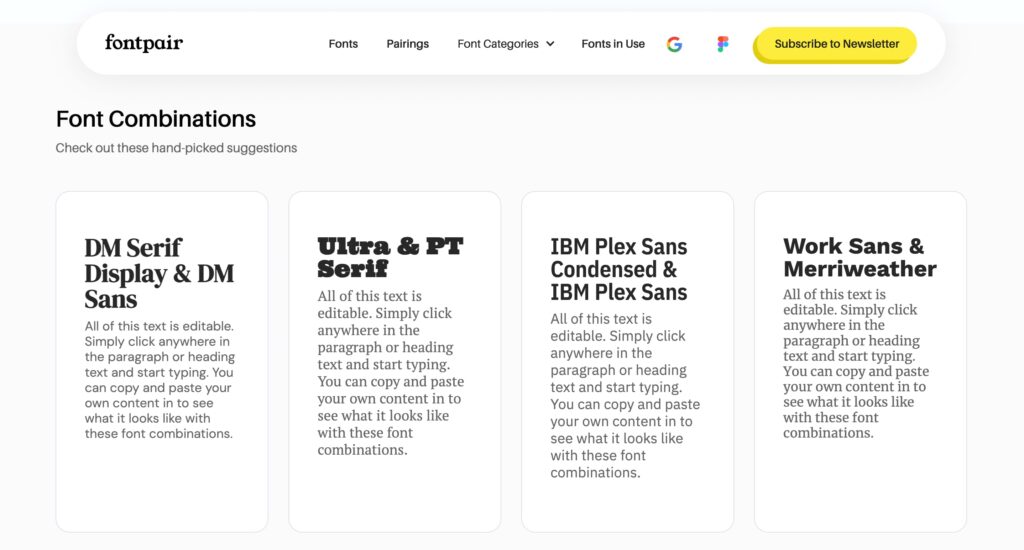Edit IBM Plex Sans Condensed heading
The image size is (1024, 550).
pyautogui.click(x=618, y=269)
